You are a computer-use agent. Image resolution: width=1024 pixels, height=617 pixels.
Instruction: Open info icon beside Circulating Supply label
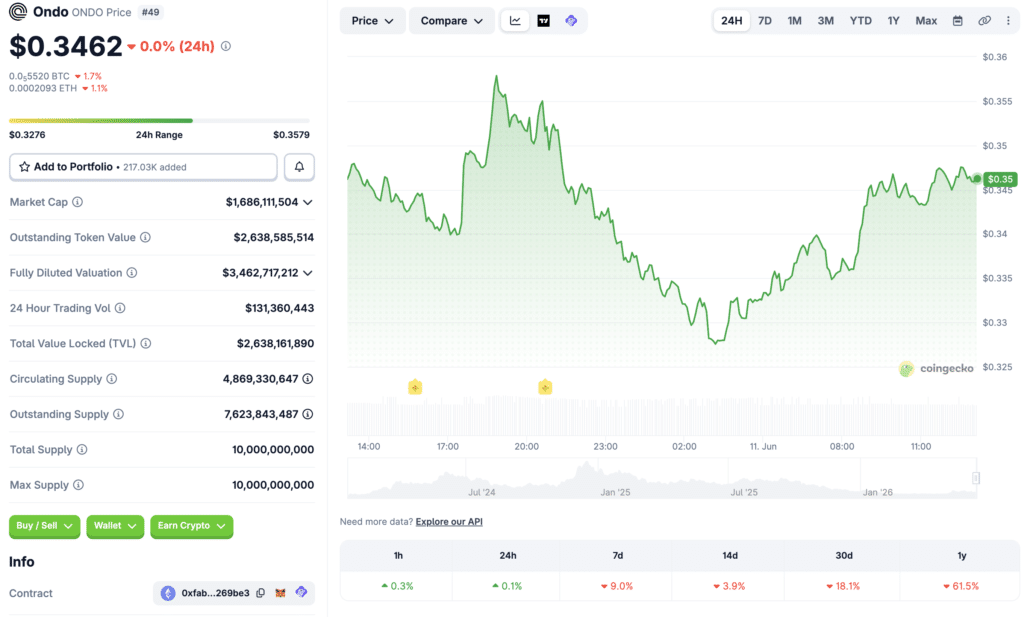pyautogui.click(x=112, y=379)
